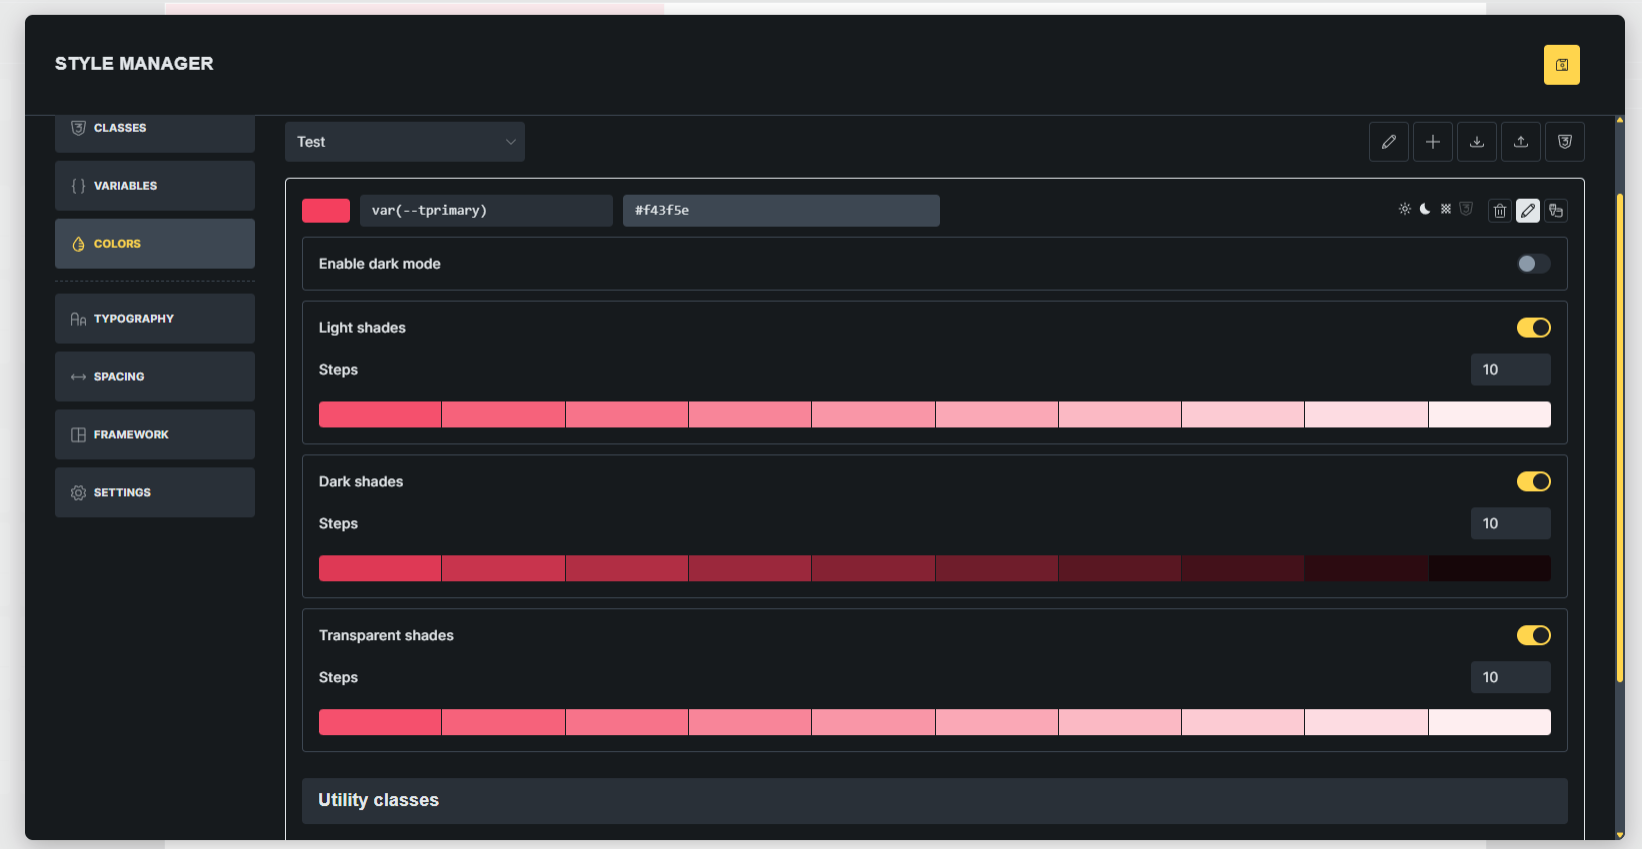Open the Typography section in sidebar
This screenshot has height=849, width=1642.
click(x=155, y=319)
